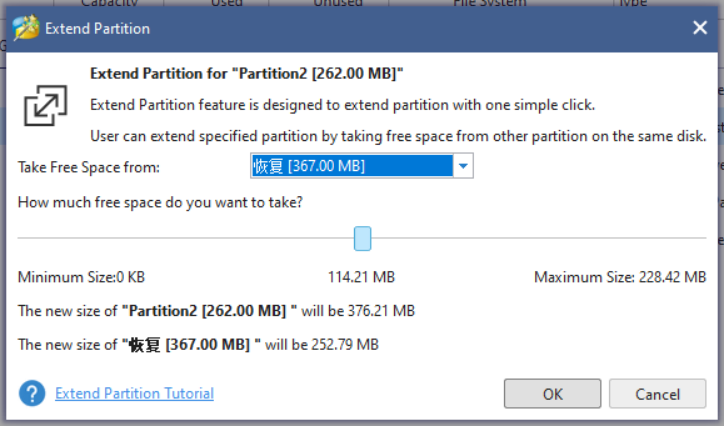Image resolution: width=724 pixels, height=426 pixels.
Task: Open the Extend Partition Tutorial link
Action: click(134, 393)
